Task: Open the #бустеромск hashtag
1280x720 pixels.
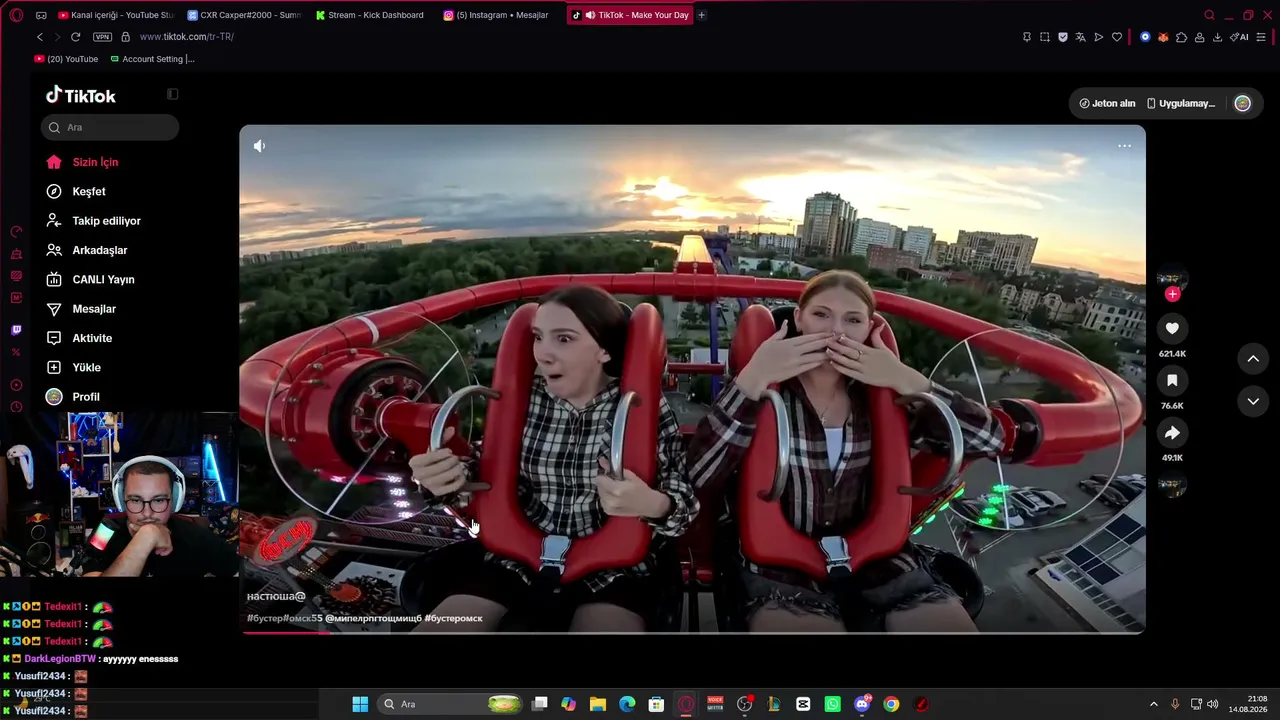Action: [453, 618]
